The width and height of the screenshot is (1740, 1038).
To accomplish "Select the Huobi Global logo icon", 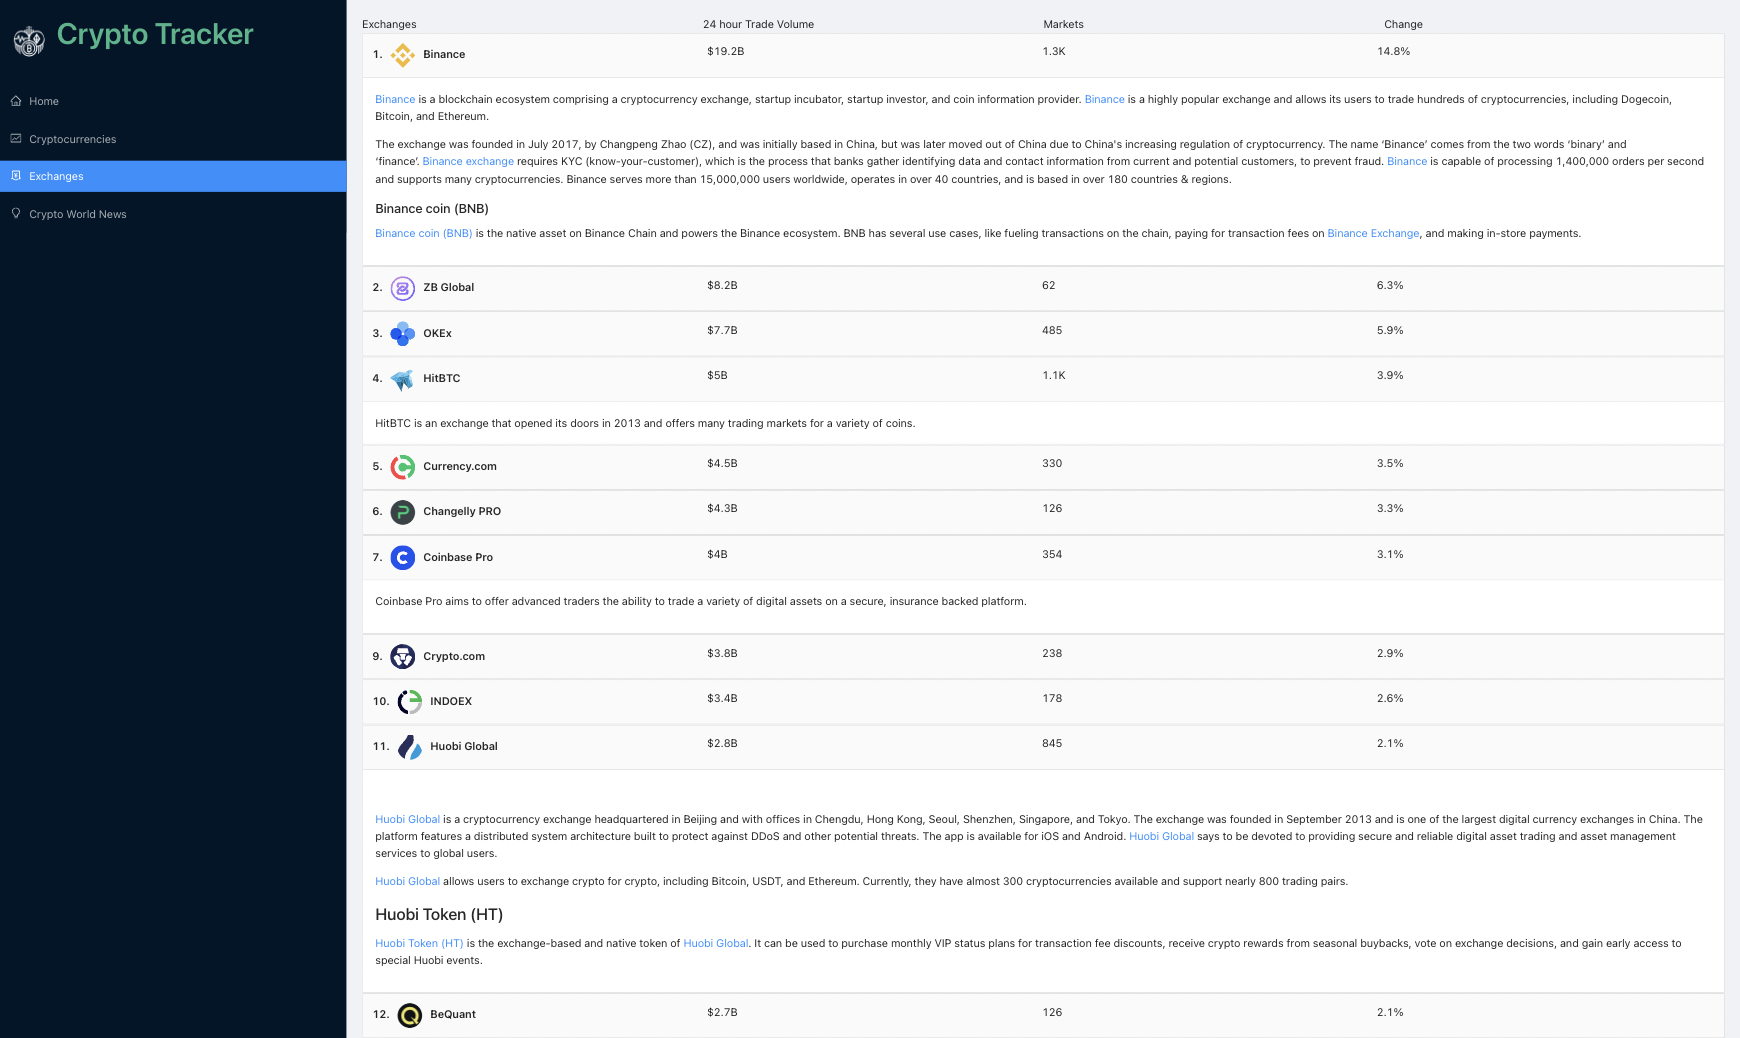I will [x=409, y=746].
